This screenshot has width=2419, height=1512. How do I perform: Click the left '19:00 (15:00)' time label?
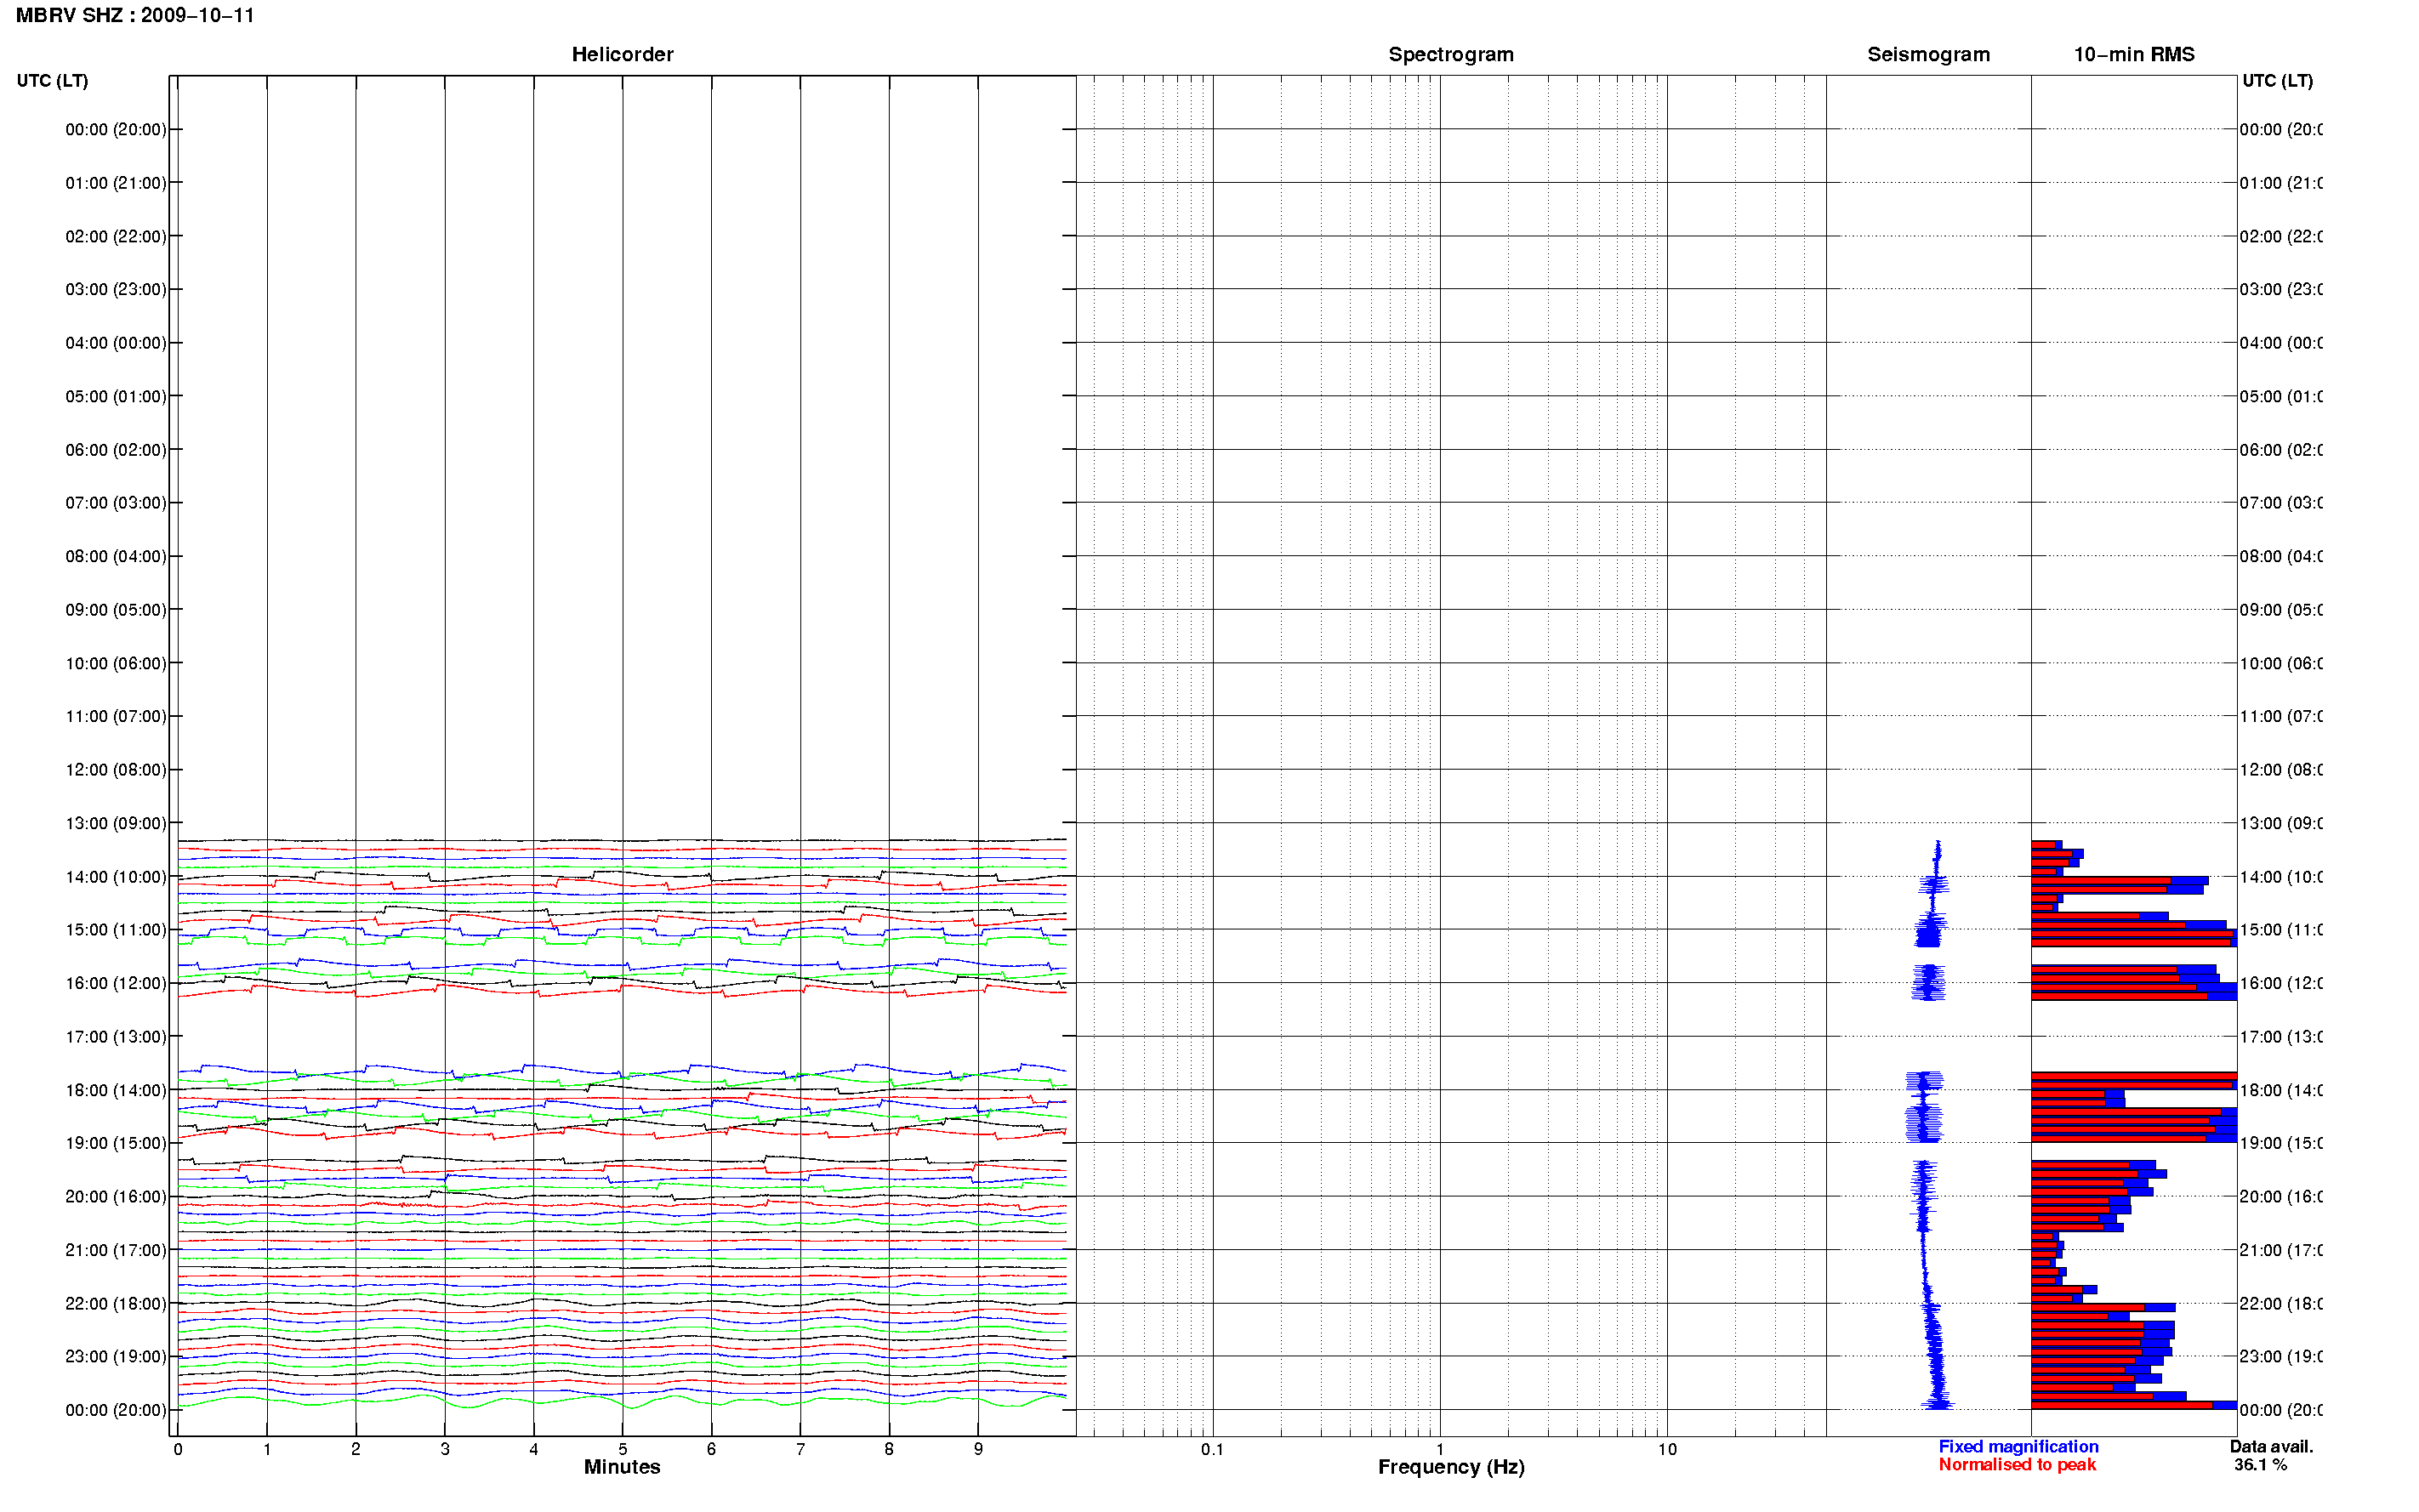click(116, 1143)
